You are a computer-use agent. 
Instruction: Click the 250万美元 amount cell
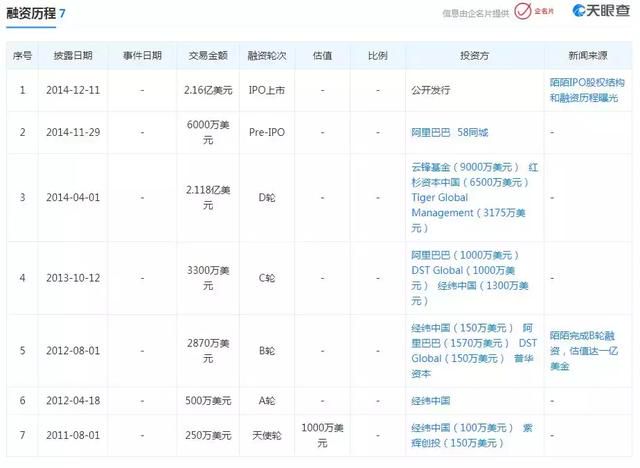tap(208, 435)
